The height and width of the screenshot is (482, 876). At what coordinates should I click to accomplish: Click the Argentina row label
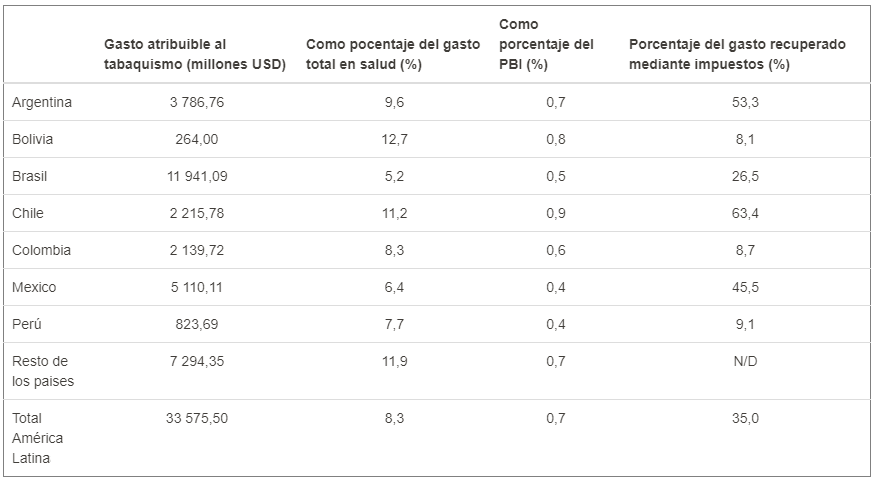42,102
